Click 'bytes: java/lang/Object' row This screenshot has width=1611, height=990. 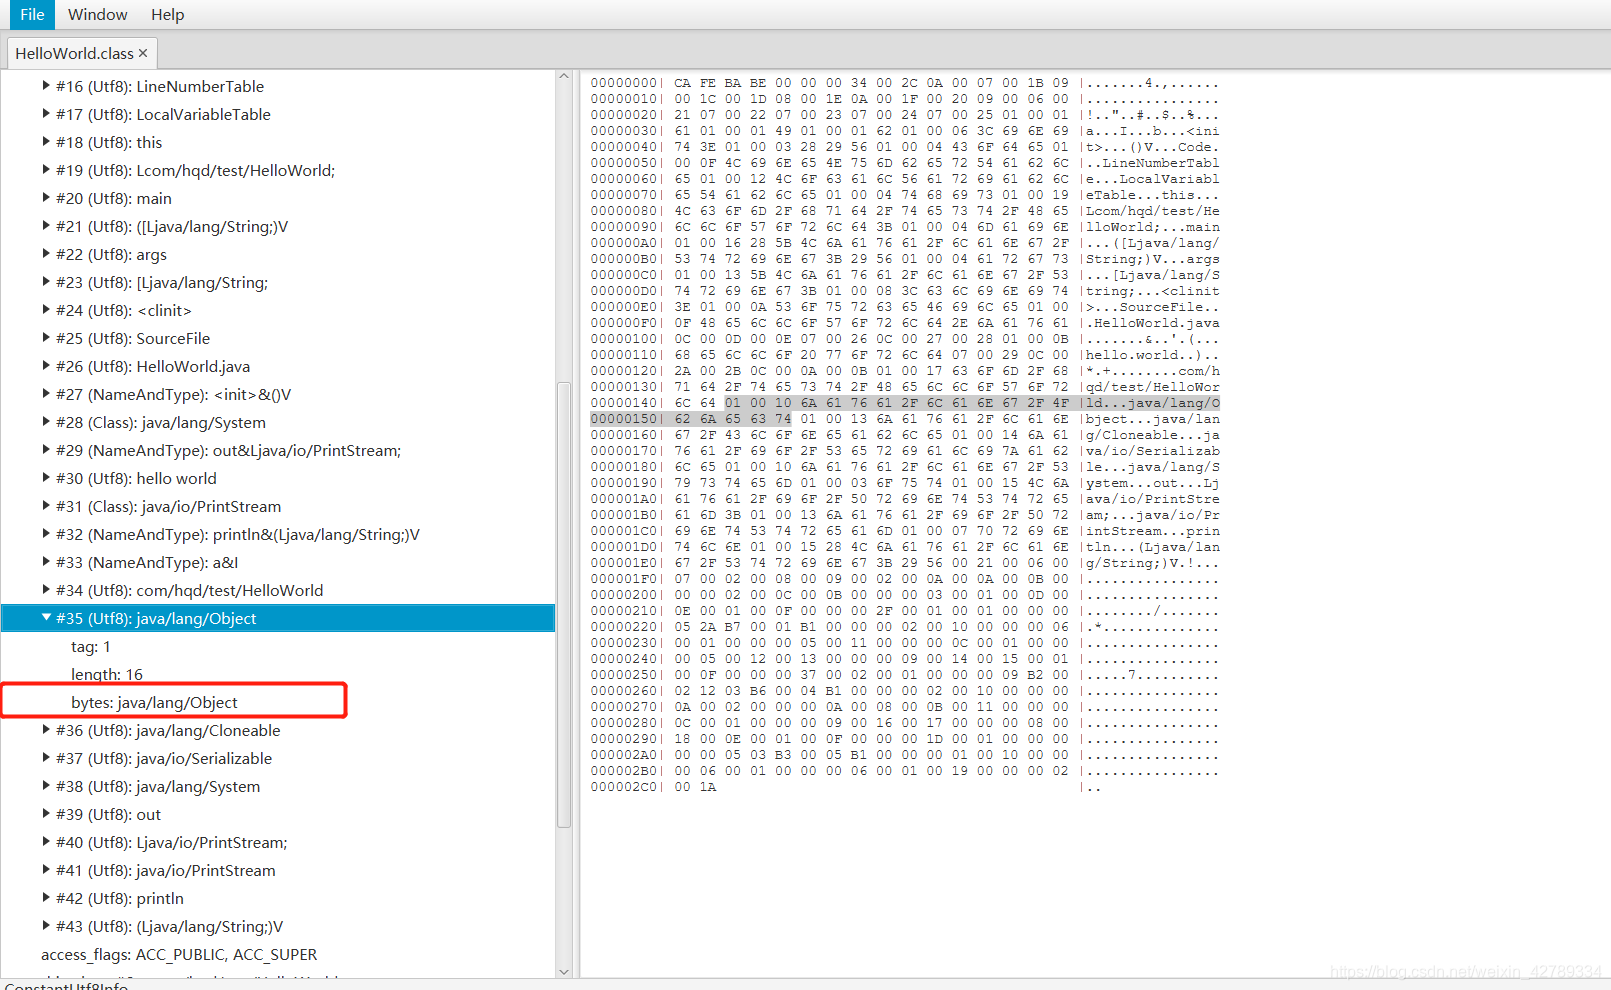point(278,702)
